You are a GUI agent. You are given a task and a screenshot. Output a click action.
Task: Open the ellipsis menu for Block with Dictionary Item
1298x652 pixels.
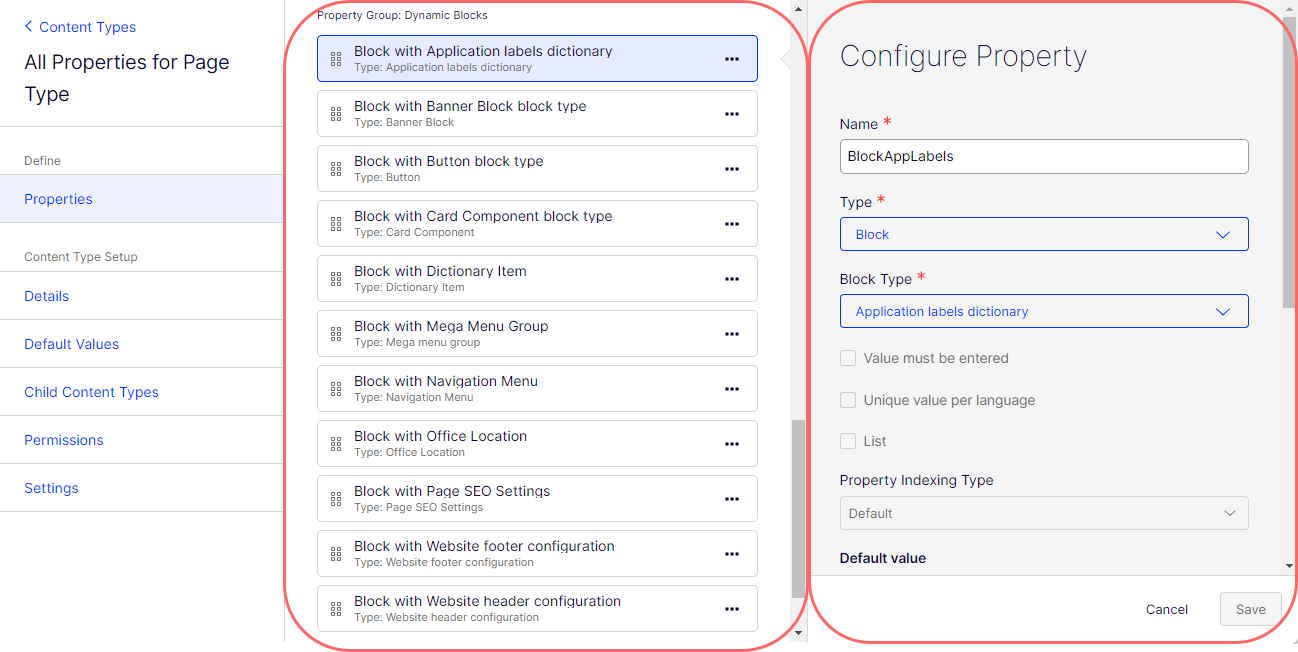(732, 279)
